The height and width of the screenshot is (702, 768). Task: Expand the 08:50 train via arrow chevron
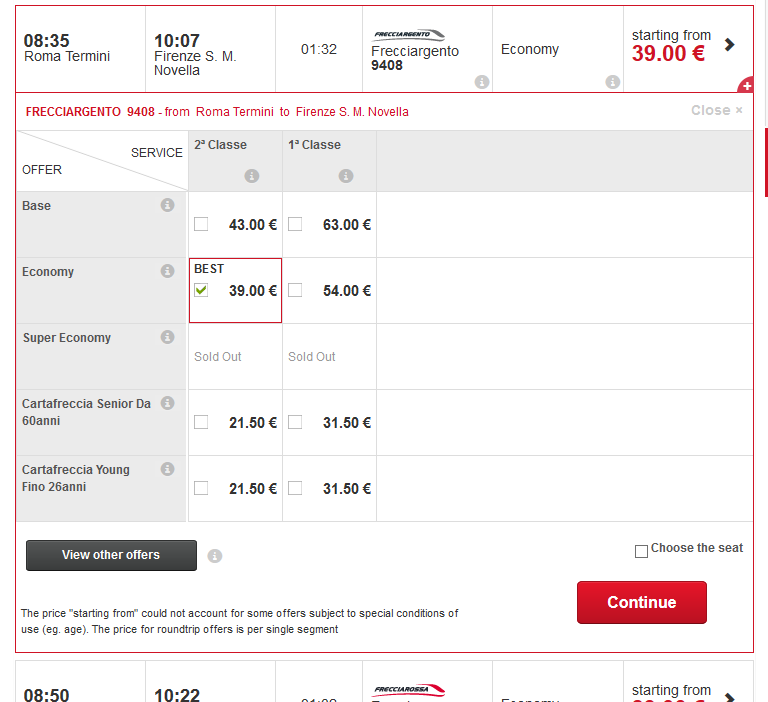(729, 697)
